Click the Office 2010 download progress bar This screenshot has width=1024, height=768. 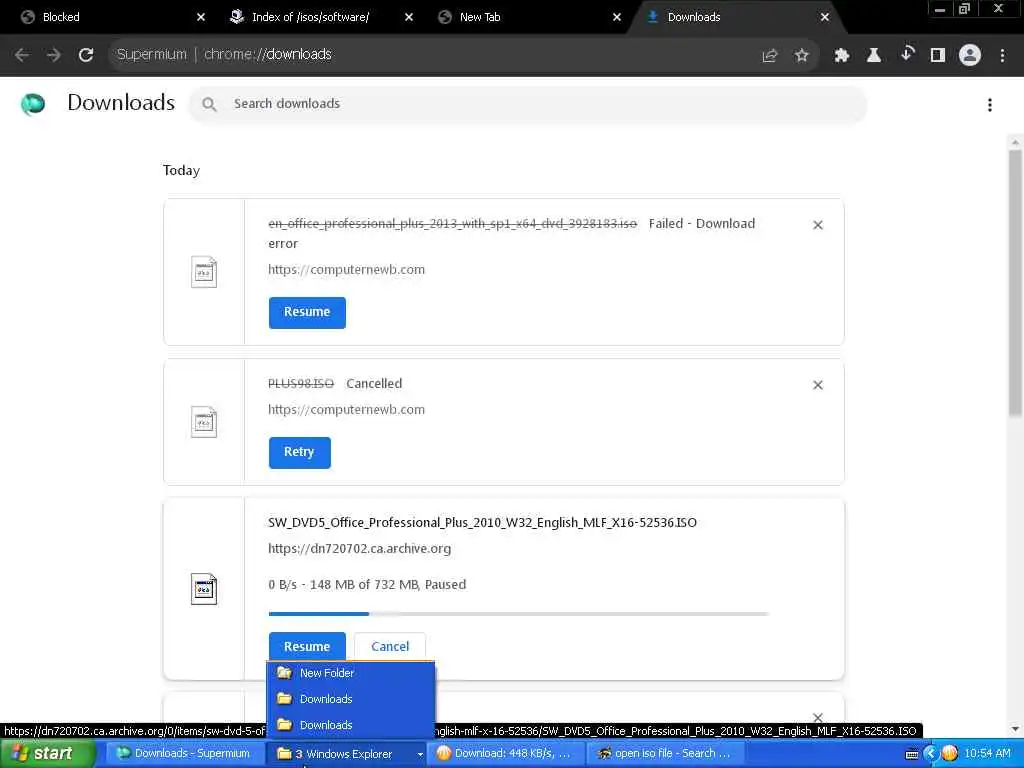click(519, 614)
